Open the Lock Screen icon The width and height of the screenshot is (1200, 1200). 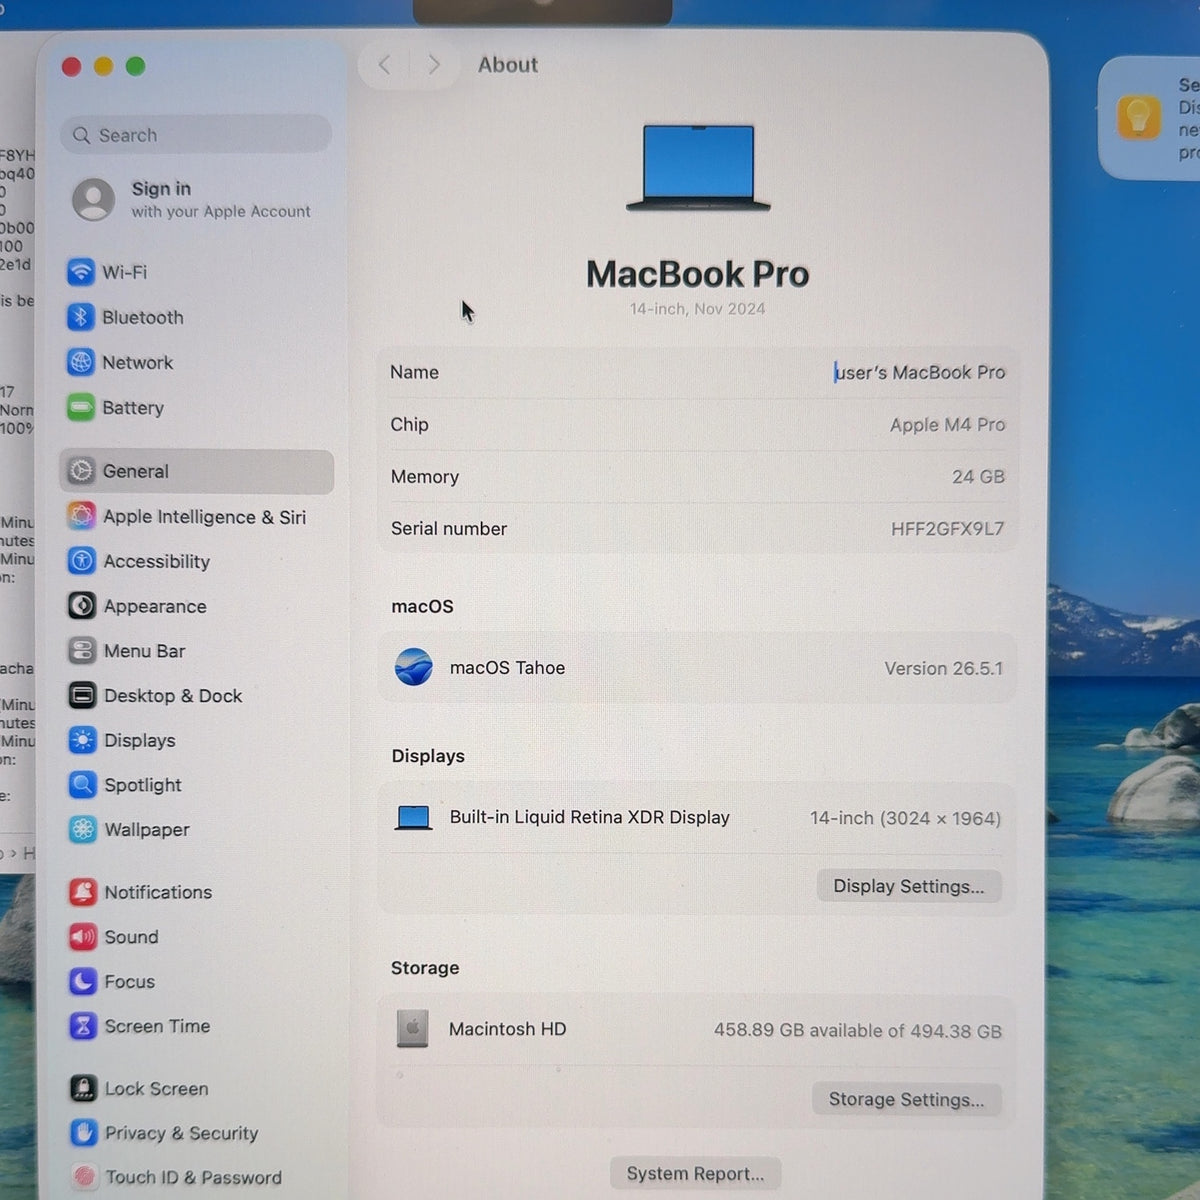click(x=84, y=1088)
